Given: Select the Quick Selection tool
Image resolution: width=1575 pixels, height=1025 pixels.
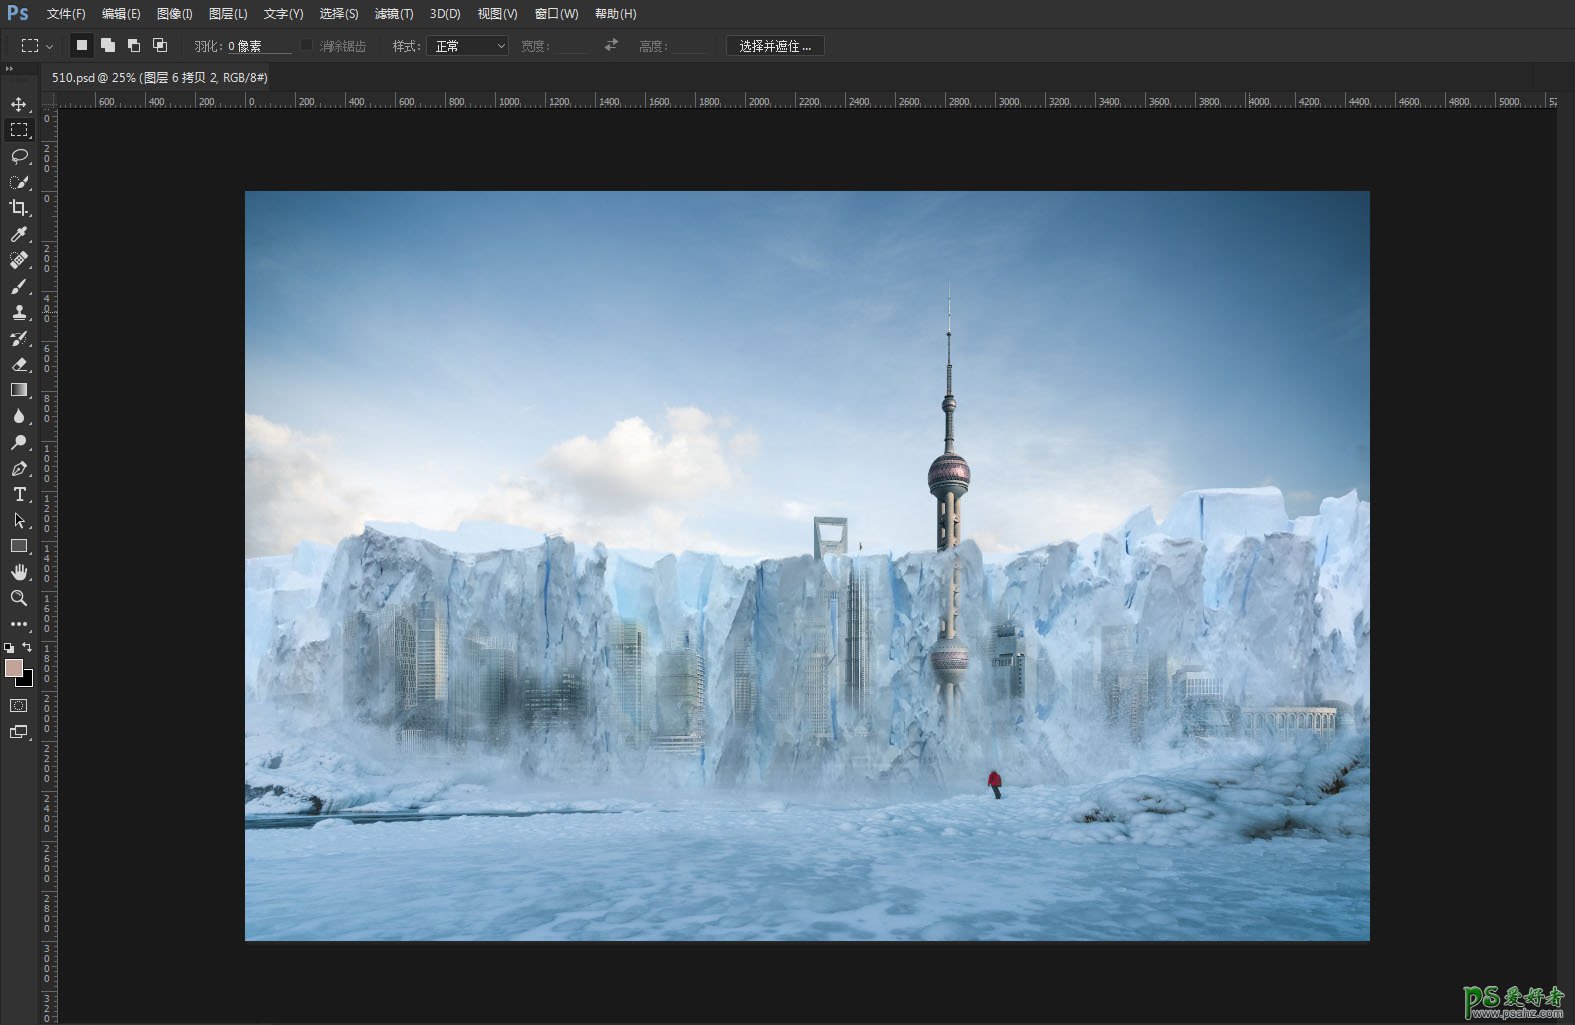Looking at the screenshot, I should pyautogui.click(x=19, y=182).
